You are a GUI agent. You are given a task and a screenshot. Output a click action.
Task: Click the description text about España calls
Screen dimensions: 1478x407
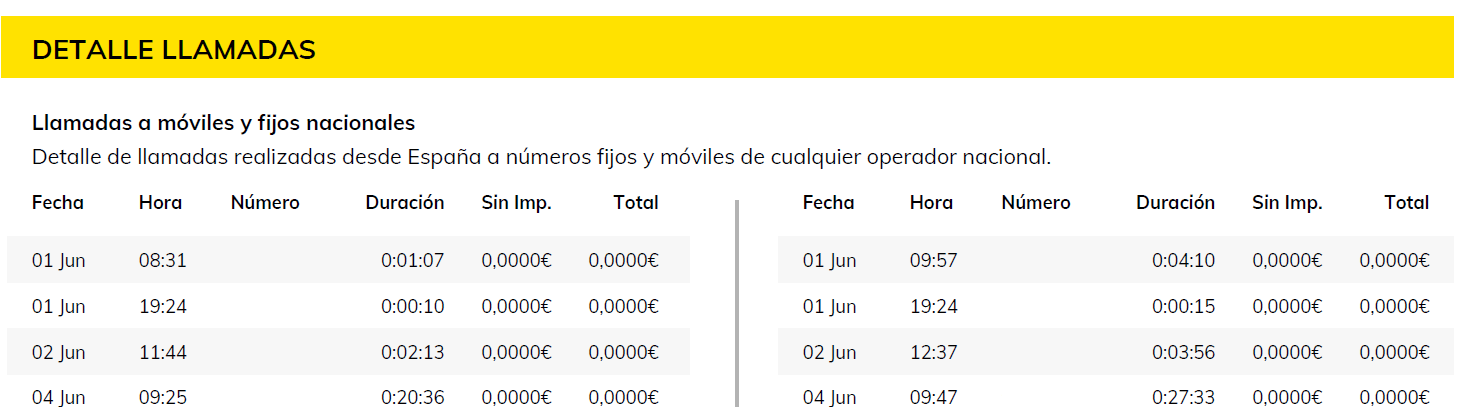pos(542,157)
